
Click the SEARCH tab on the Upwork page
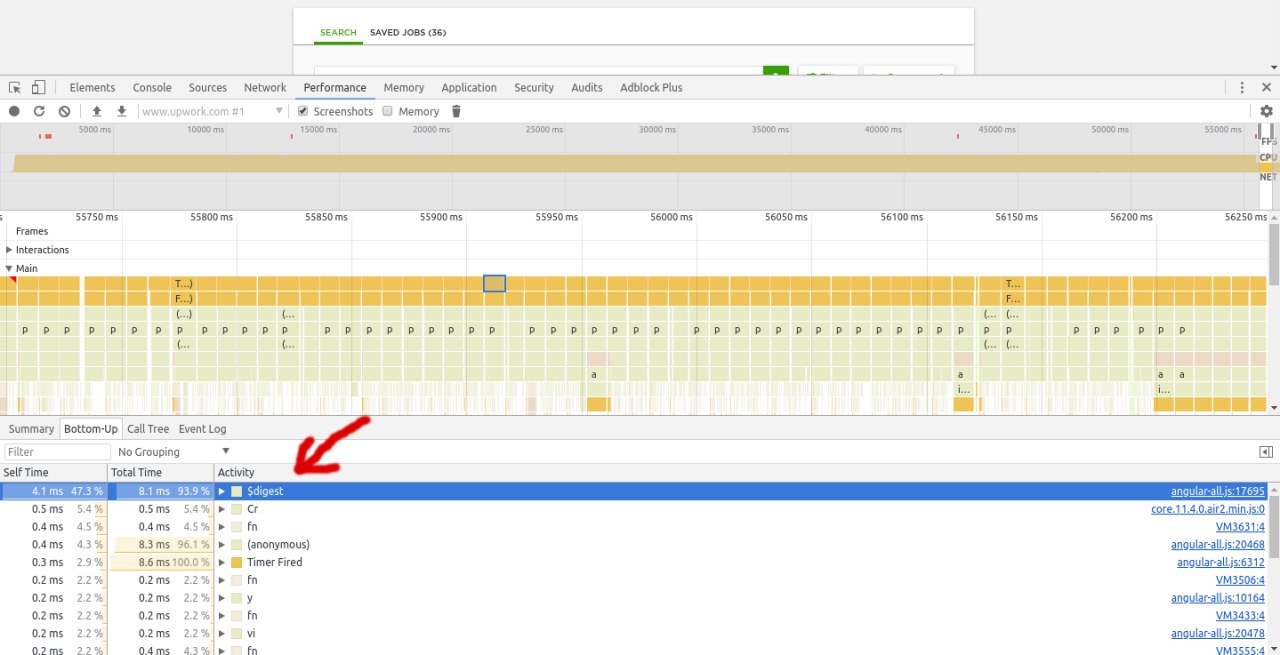point(338,33)
